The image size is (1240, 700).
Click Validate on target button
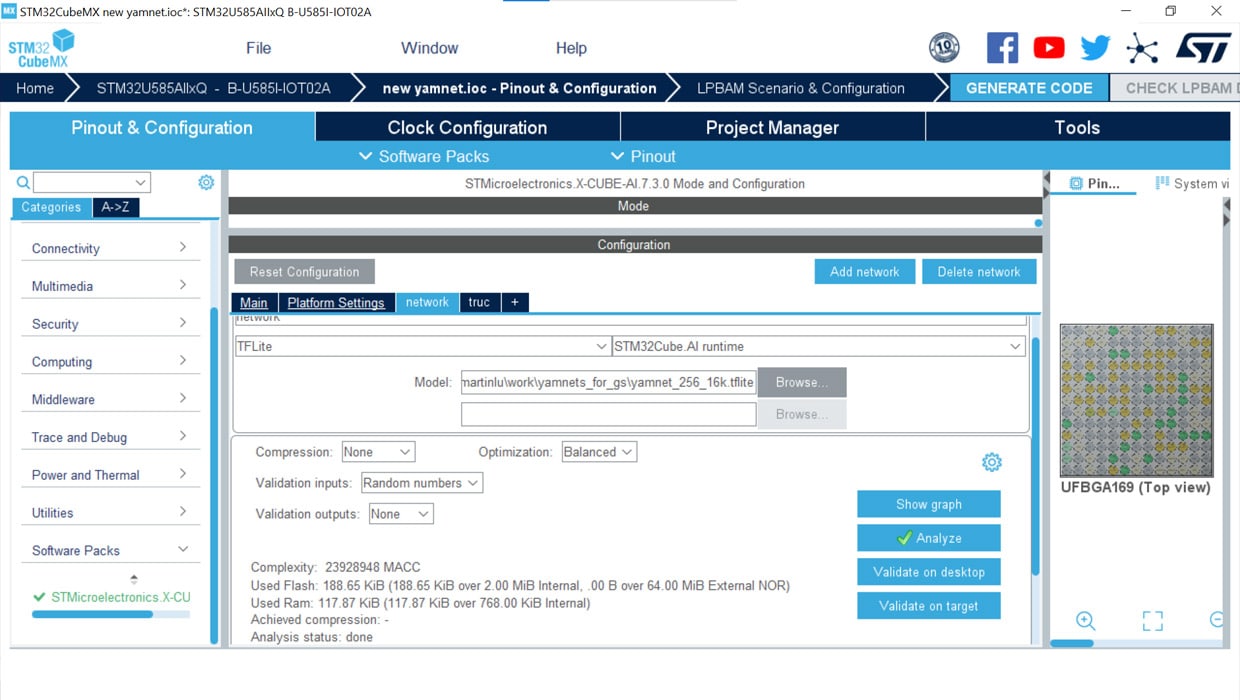pos(928,605)
